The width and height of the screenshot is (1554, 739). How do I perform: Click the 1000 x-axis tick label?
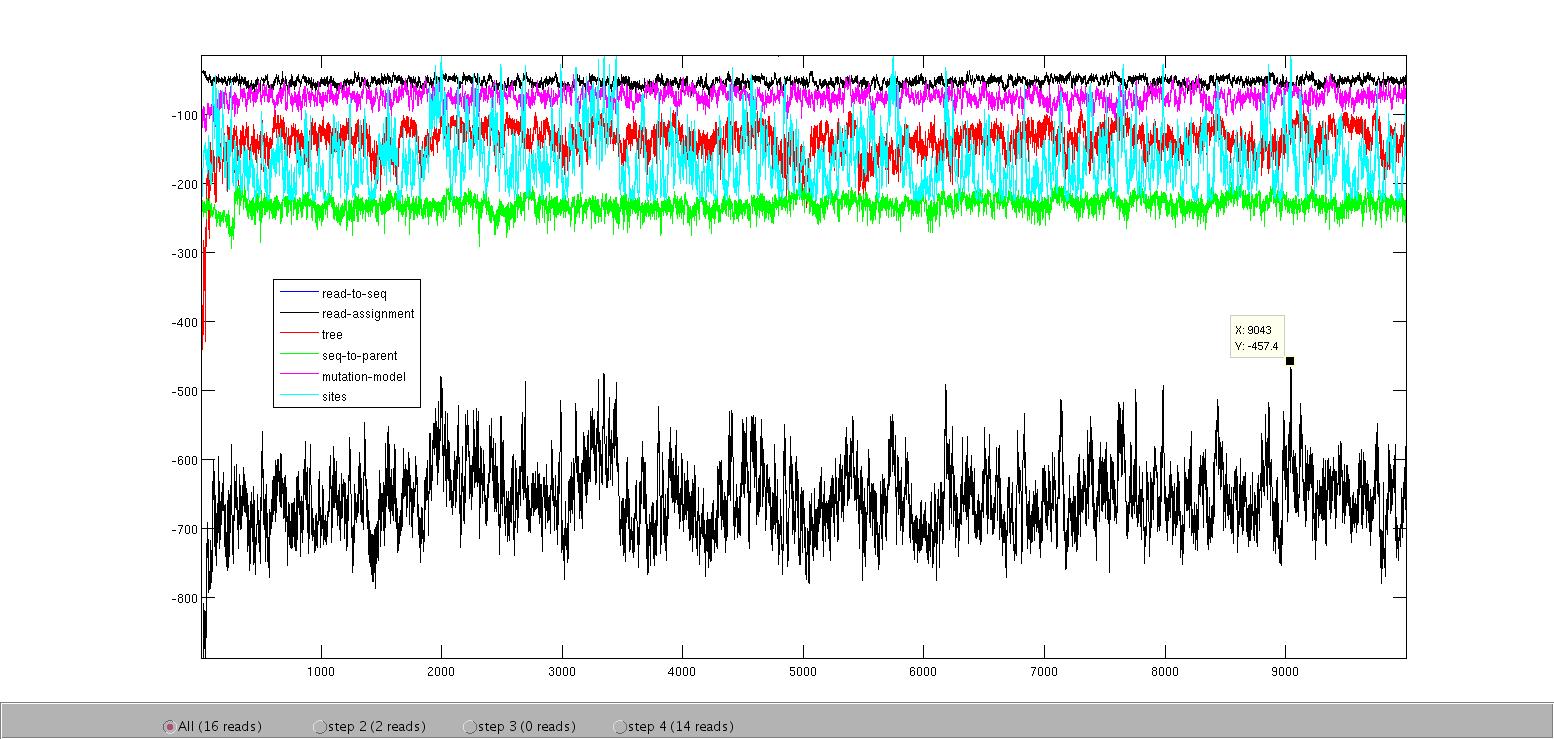coord(321,672)
